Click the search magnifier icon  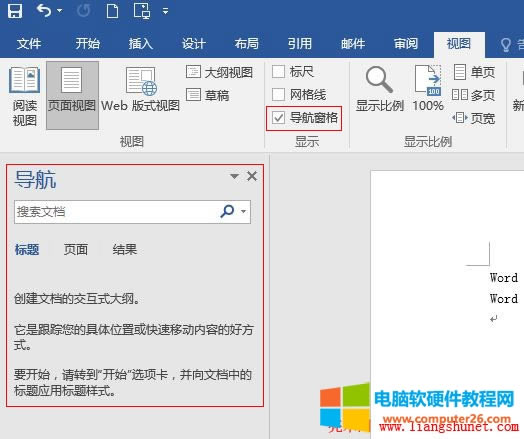point(227,211)
